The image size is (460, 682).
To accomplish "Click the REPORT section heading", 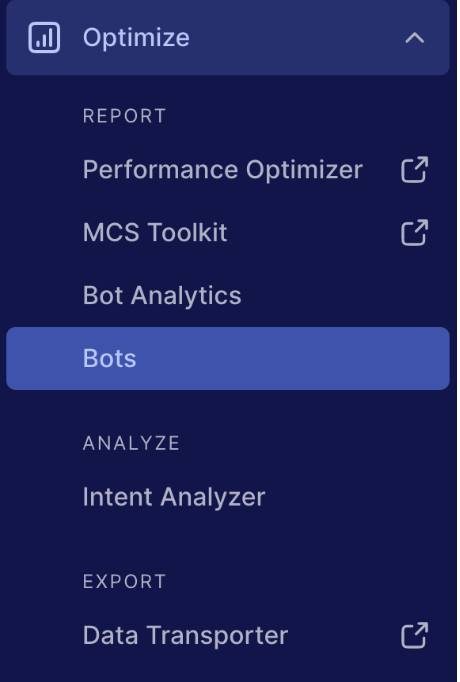I will (124, 116).
